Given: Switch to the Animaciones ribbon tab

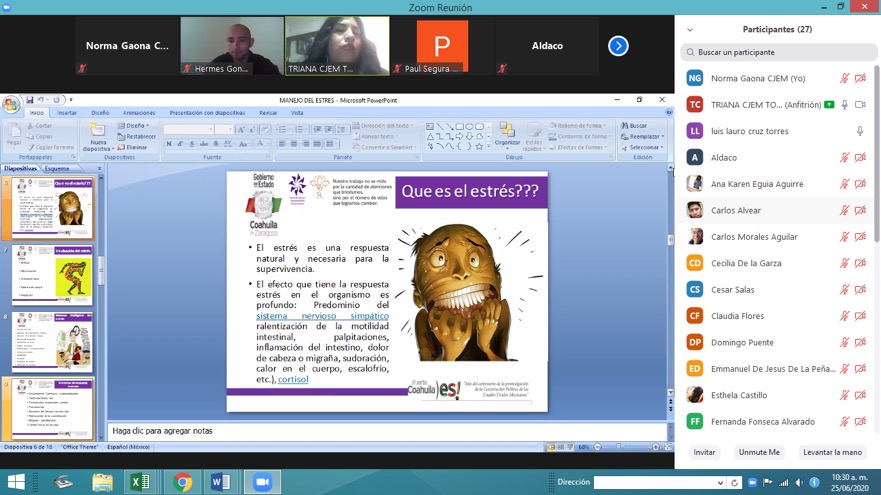Looking at the screenshot, I should pyautogui.click(x=138, y=113).
